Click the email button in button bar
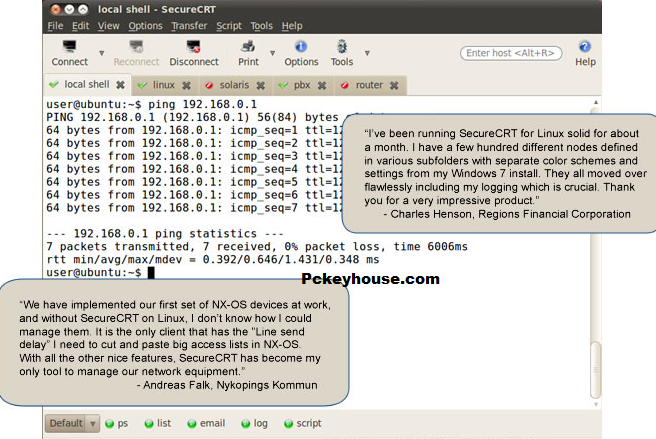Viewport: 656px width, 439px height. pyautogui.click(x=206, y=424)
